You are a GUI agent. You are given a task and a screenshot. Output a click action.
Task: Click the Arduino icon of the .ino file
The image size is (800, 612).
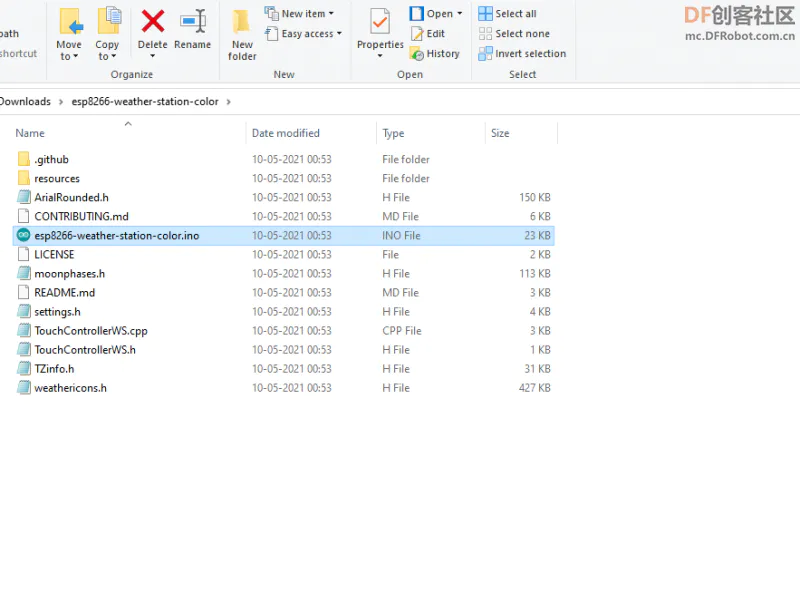(23, 235)
